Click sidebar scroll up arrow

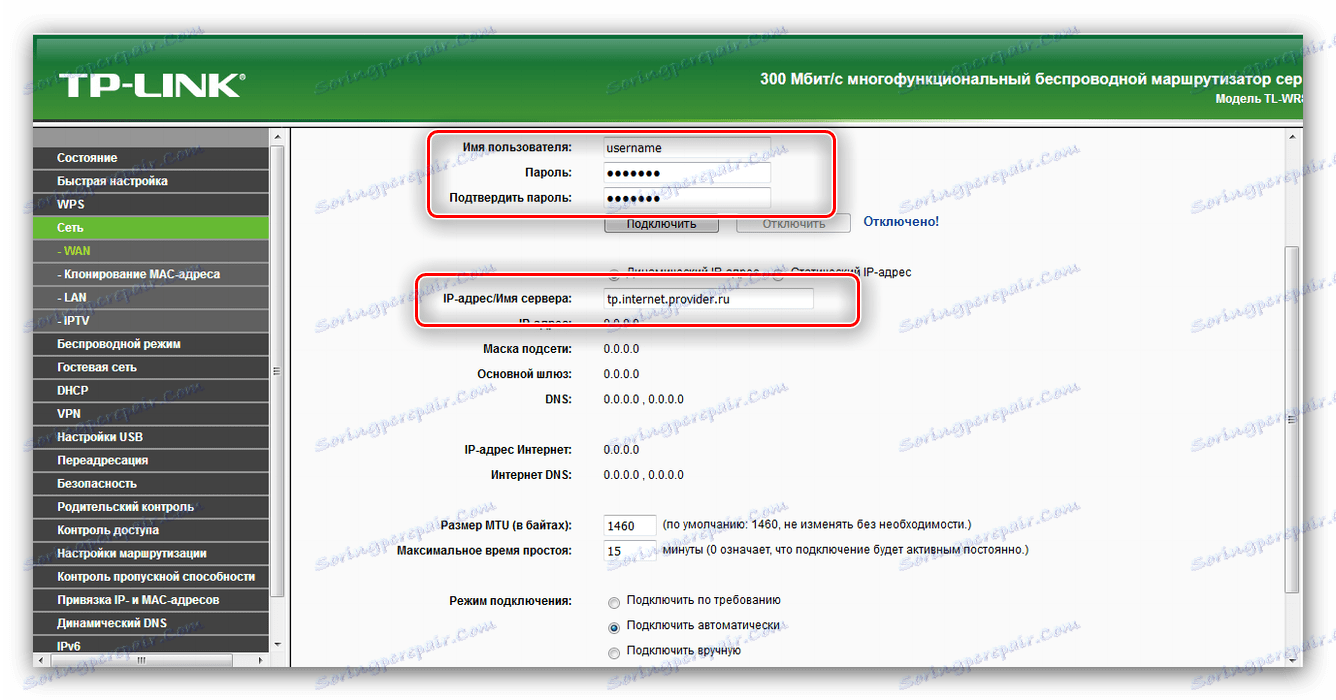point(278,136)
